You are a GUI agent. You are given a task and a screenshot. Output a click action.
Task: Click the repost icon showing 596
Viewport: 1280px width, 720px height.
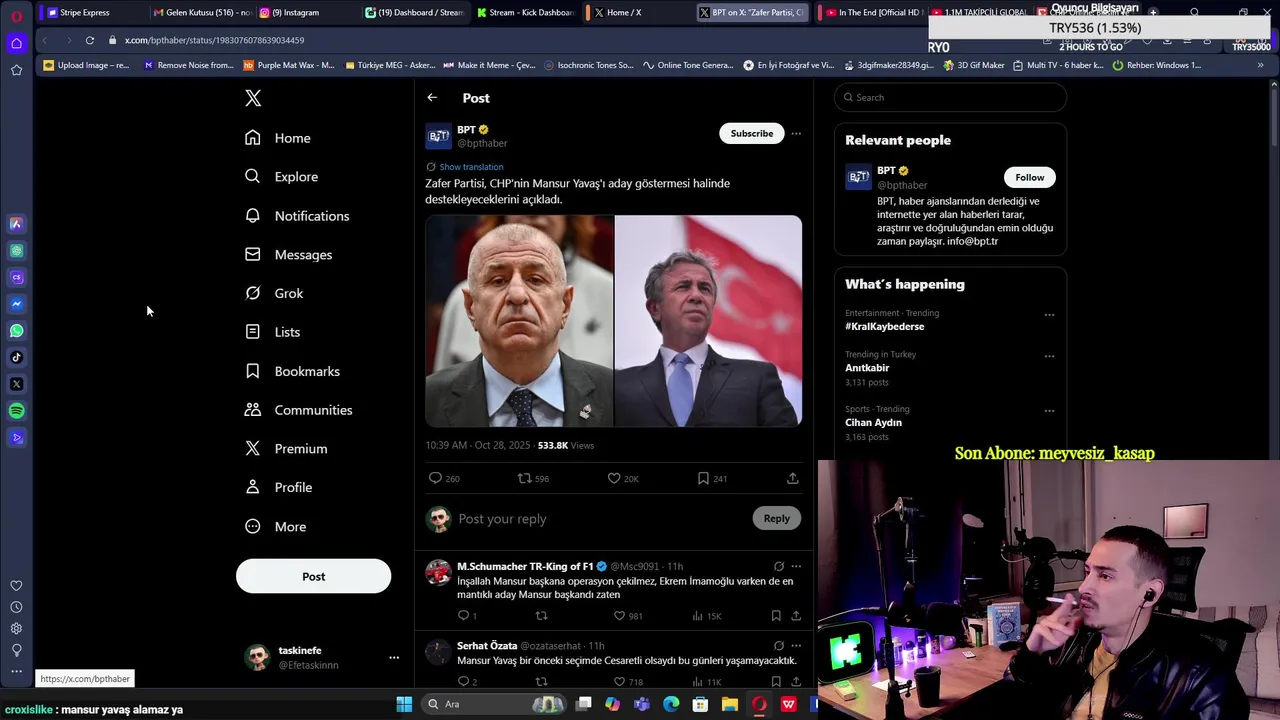[524, 478]
